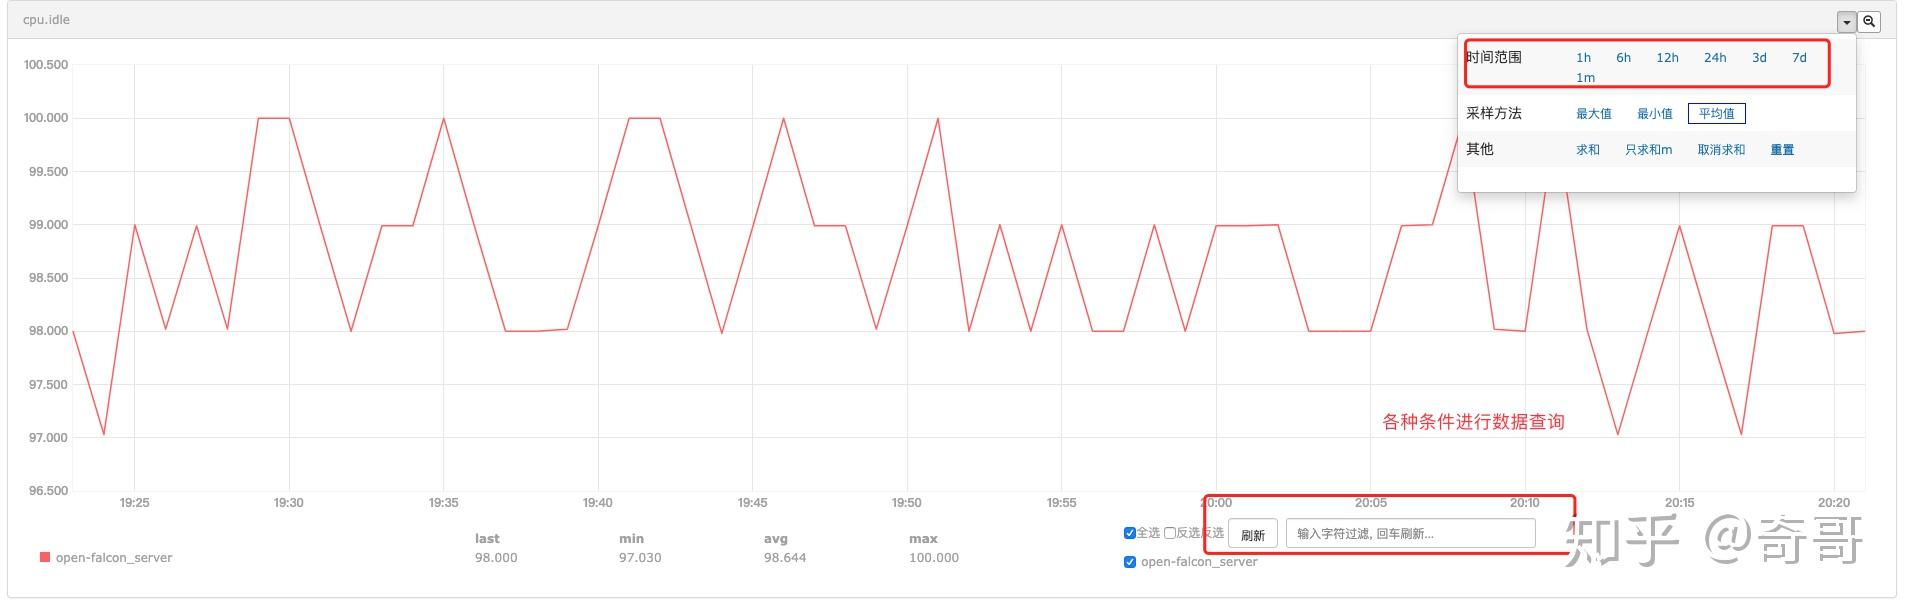
Task: Choose 最小值 sampling method
Action: click(1655, 114)
